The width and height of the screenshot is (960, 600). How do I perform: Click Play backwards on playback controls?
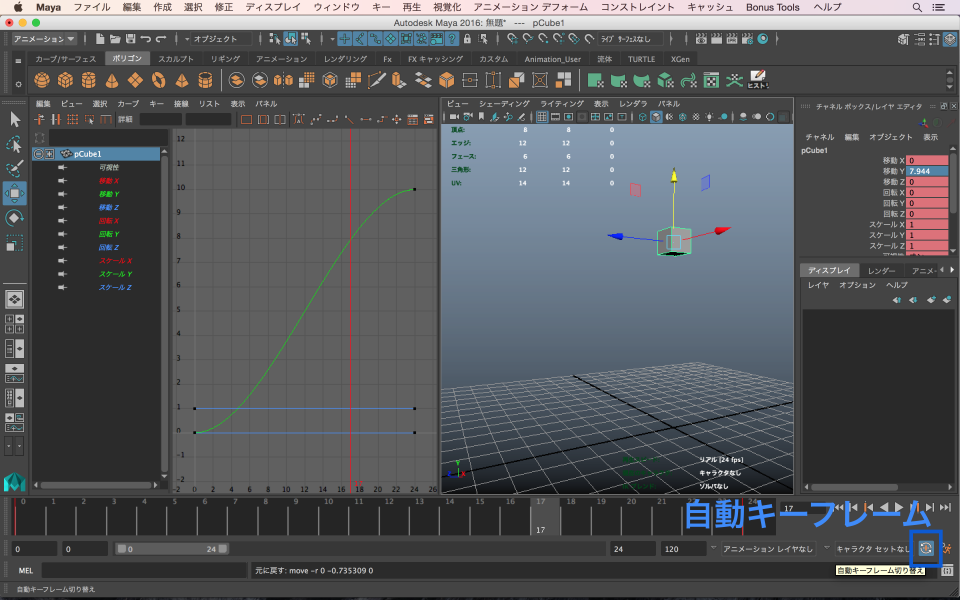pyautogui.click(x=884, y=508)
